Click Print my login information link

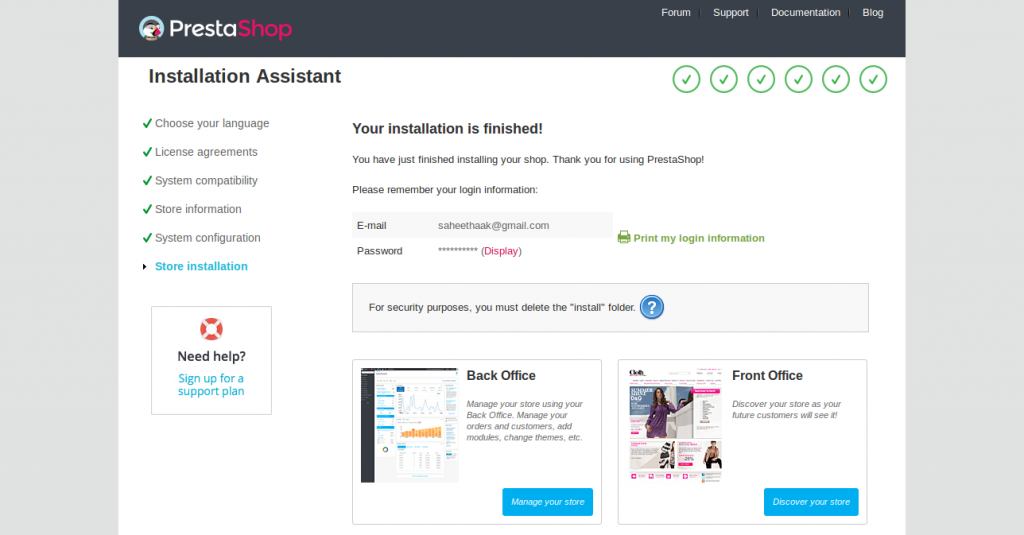(699, 238)
